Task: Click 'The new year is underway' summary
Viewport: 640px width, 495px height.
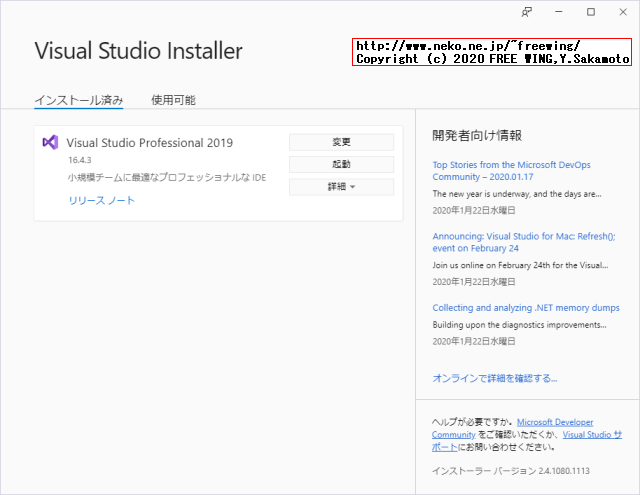Action: click(x=517, y=194)
